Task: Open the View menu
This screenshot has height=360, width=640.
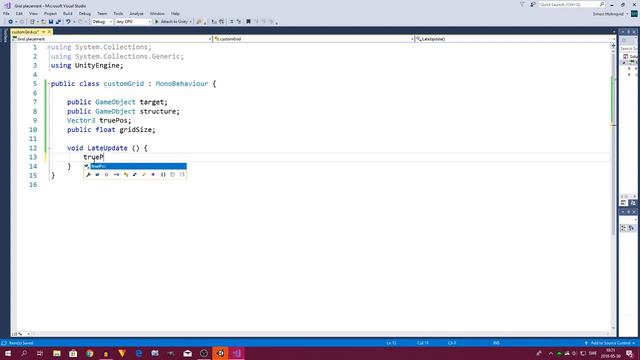Action: pos(33,13)
